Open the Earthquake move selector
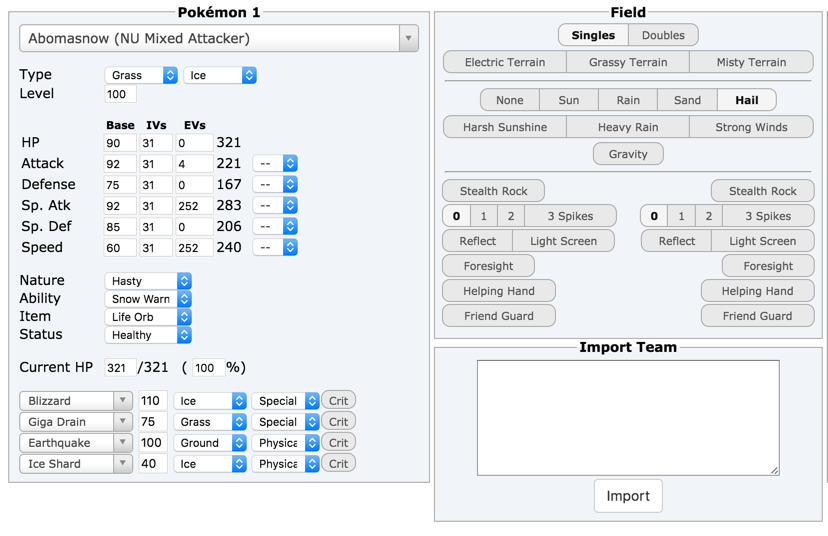828x536 pixels. point(76,443)
